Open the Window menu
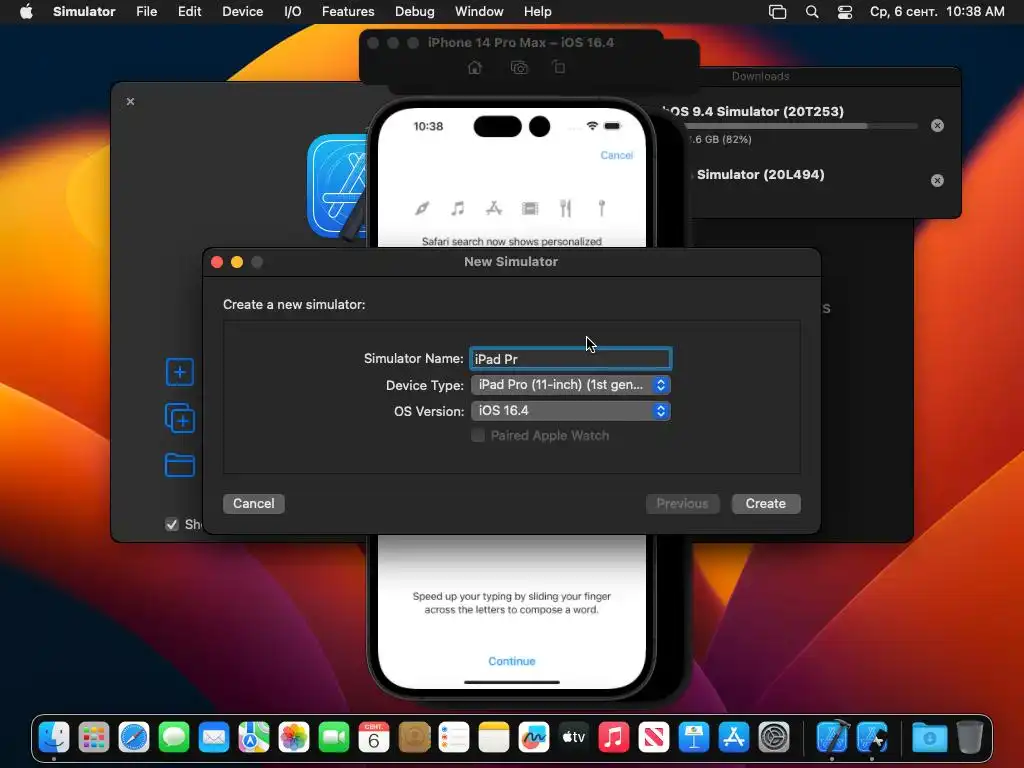1024x768 pixels. click(x=479, y=12)
